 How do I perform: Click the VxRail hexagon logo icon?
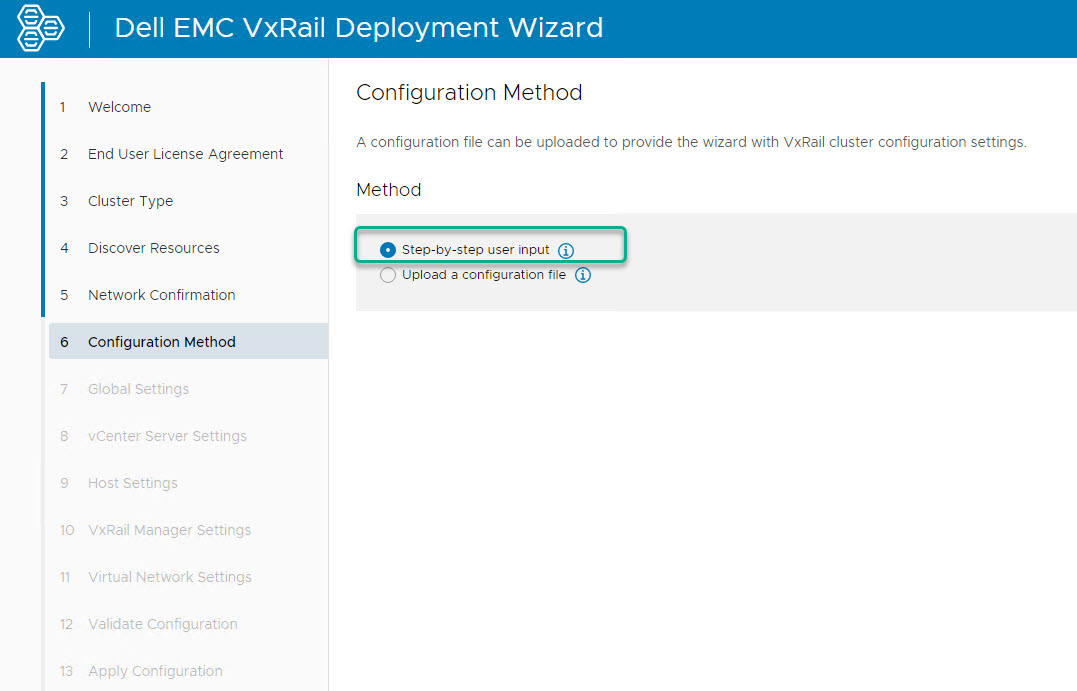point(41,29)
